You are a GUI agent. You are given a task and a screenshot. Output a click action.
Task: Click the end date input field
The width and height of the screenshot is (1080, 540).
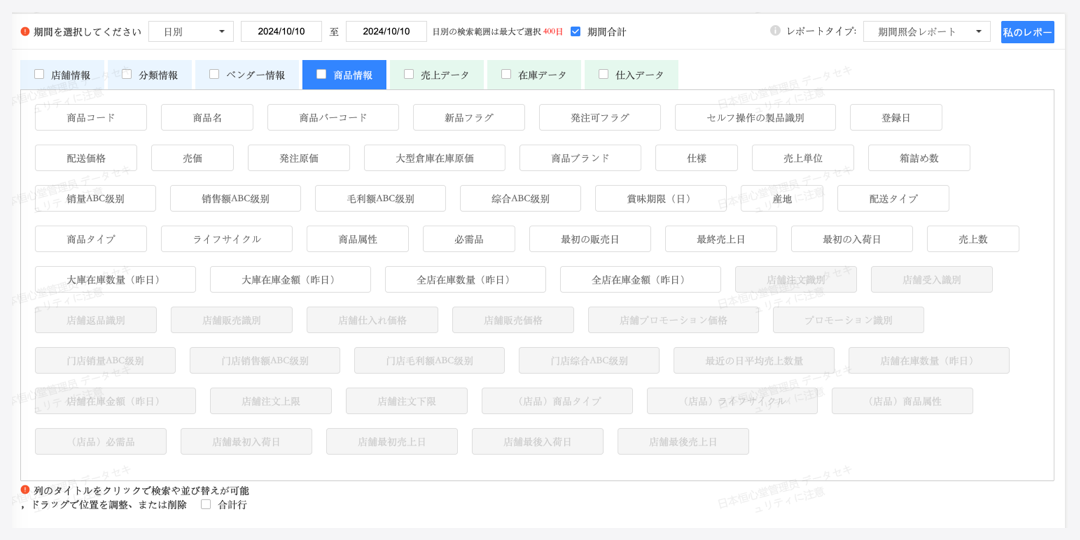click(x=386, y=32)
